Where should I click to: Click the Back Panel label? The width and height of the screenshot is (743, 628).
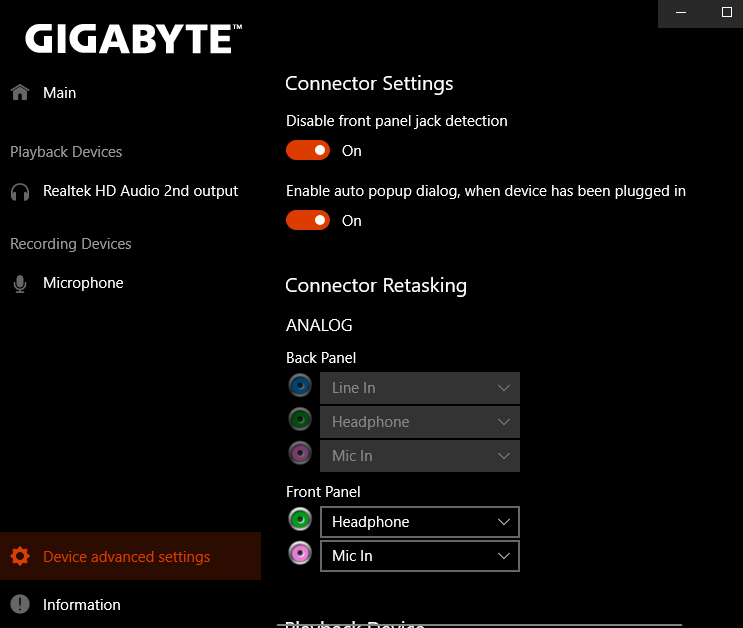point(321,358)
